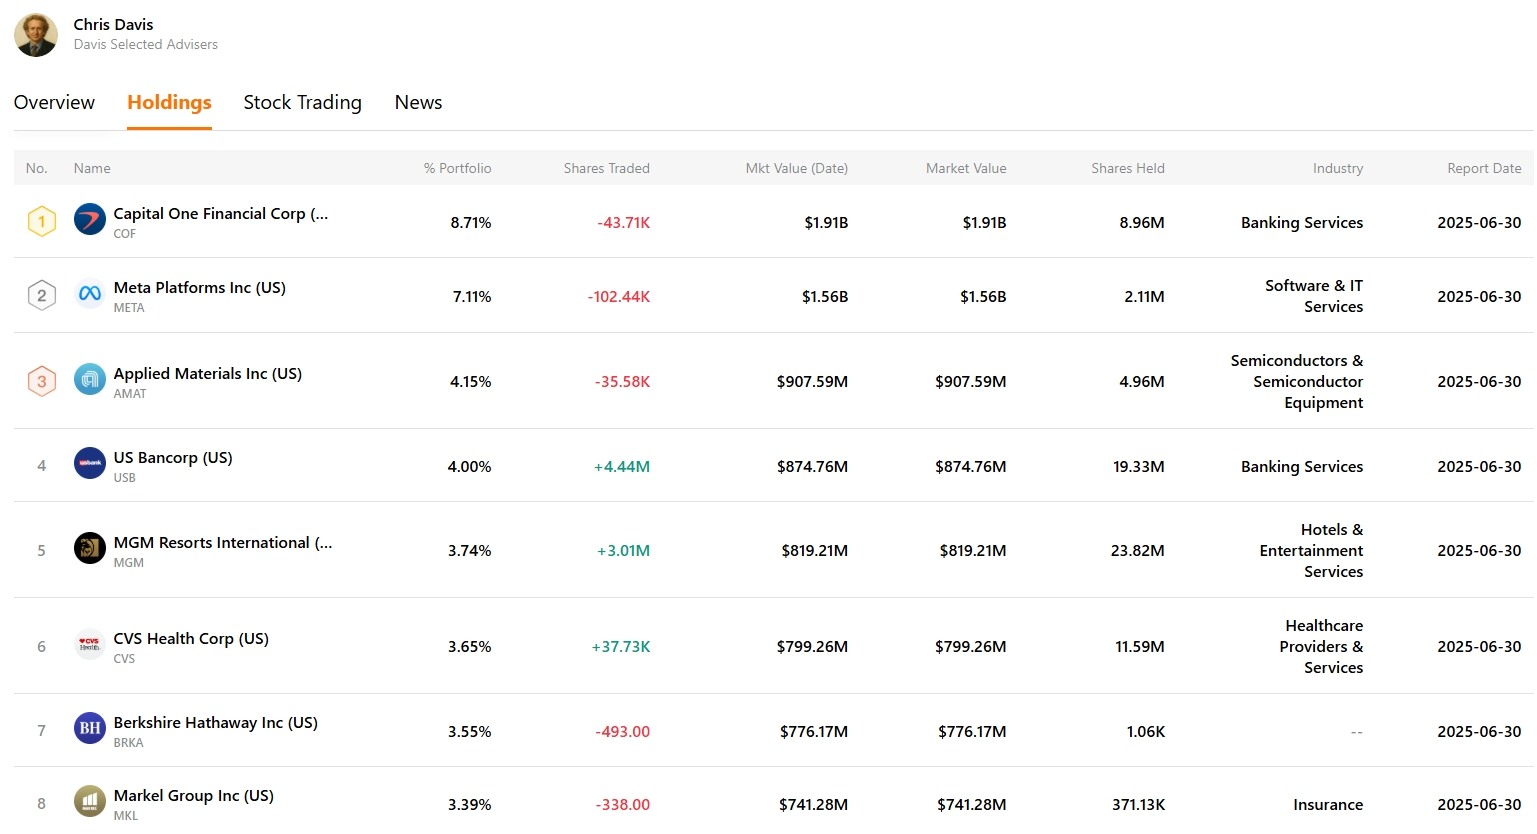The width and height of the screenshot is (1537, 834).
Task: Open Applied Materials Inc (US) holding
Action: 208,373
